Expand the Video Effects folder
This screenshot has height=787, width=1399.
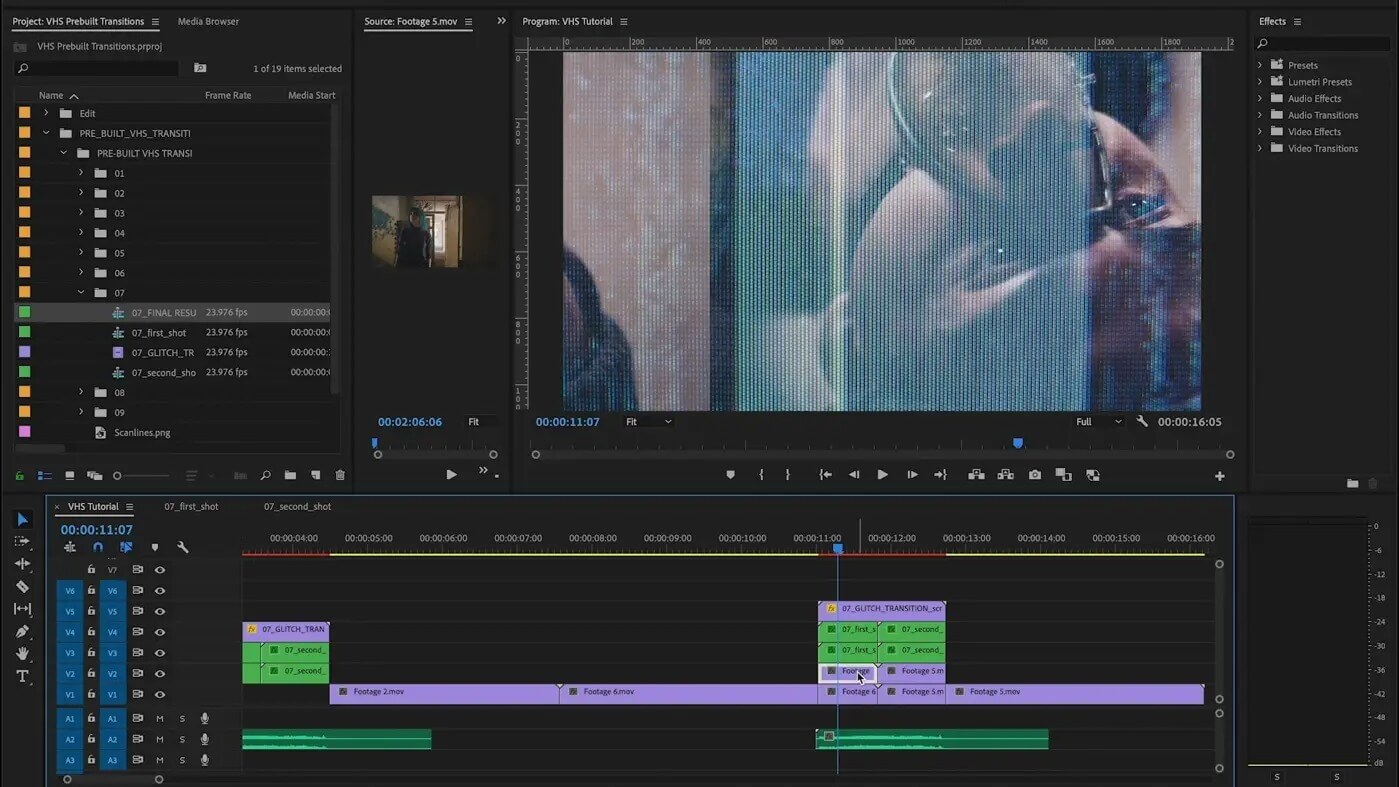coord(1260,132)
